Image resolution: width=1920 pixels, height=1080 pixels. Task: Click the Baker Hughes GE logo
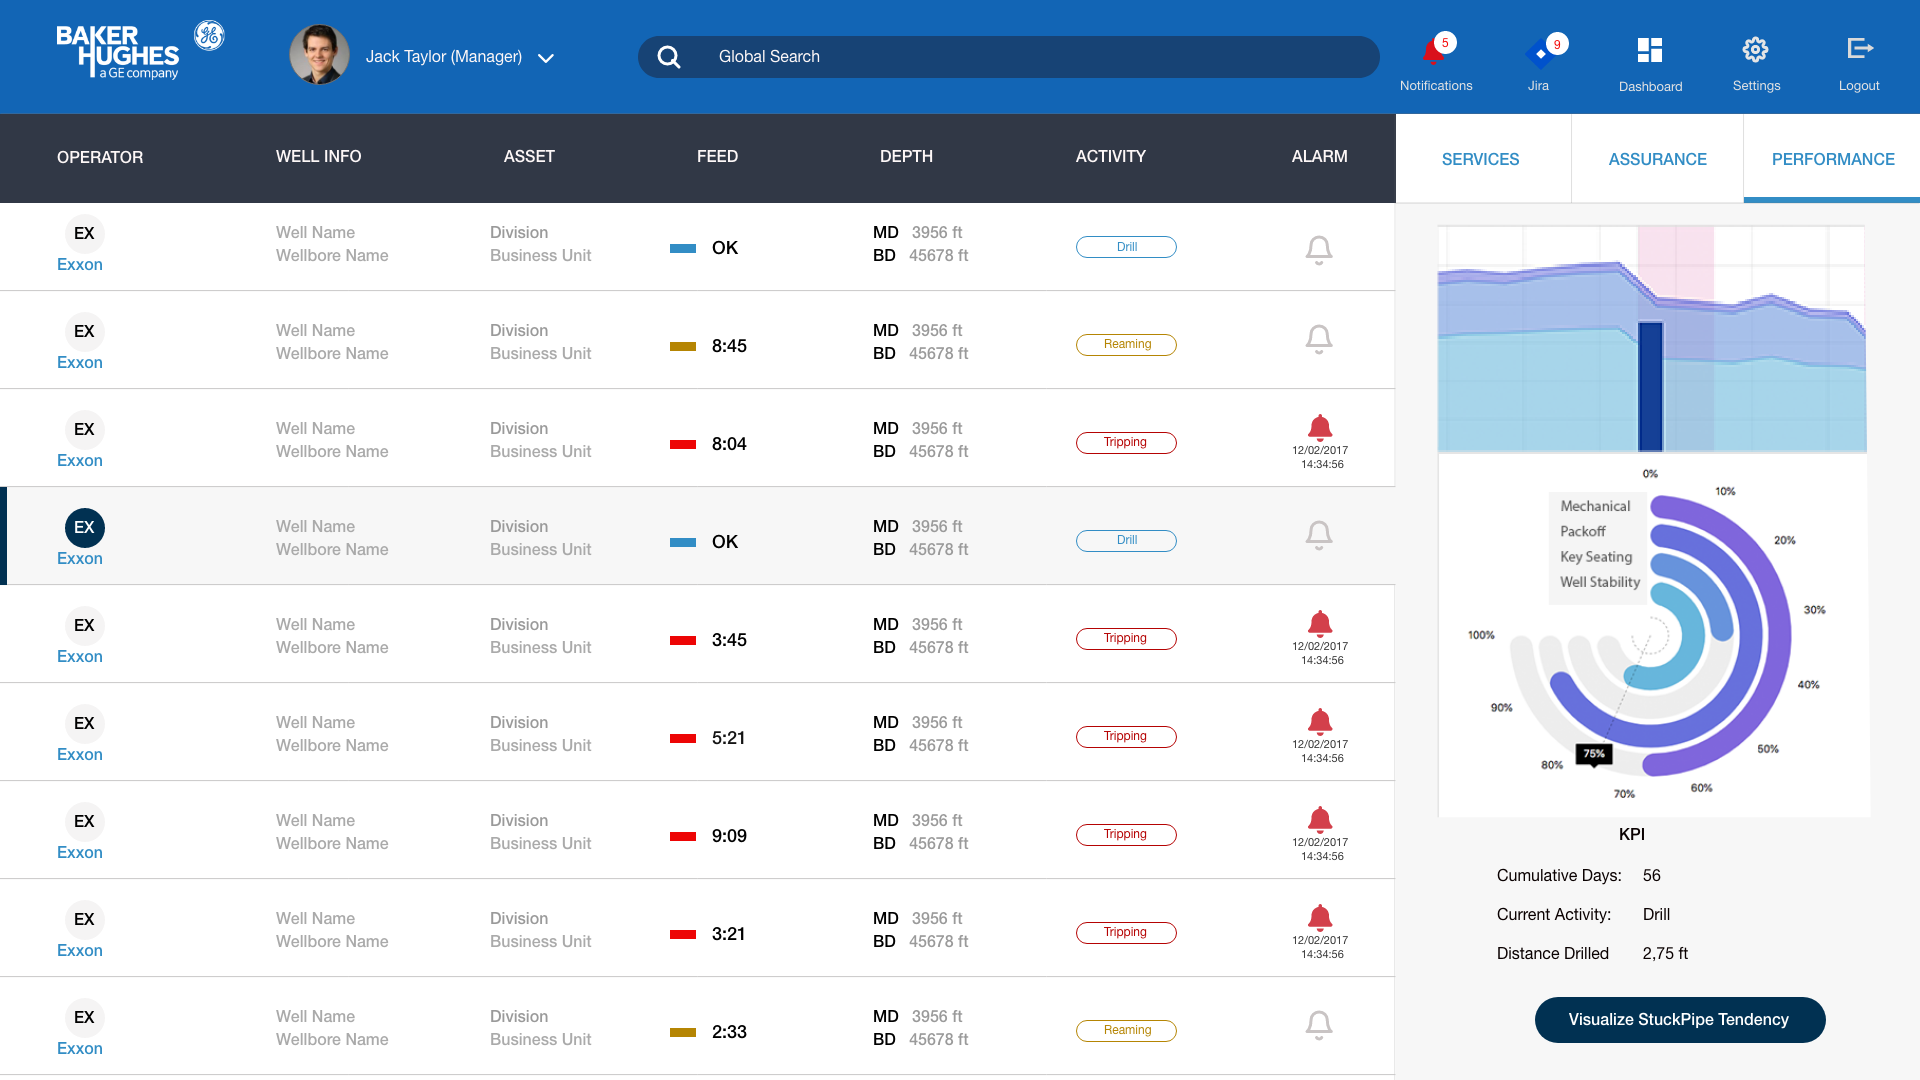(x=140, y=50)
